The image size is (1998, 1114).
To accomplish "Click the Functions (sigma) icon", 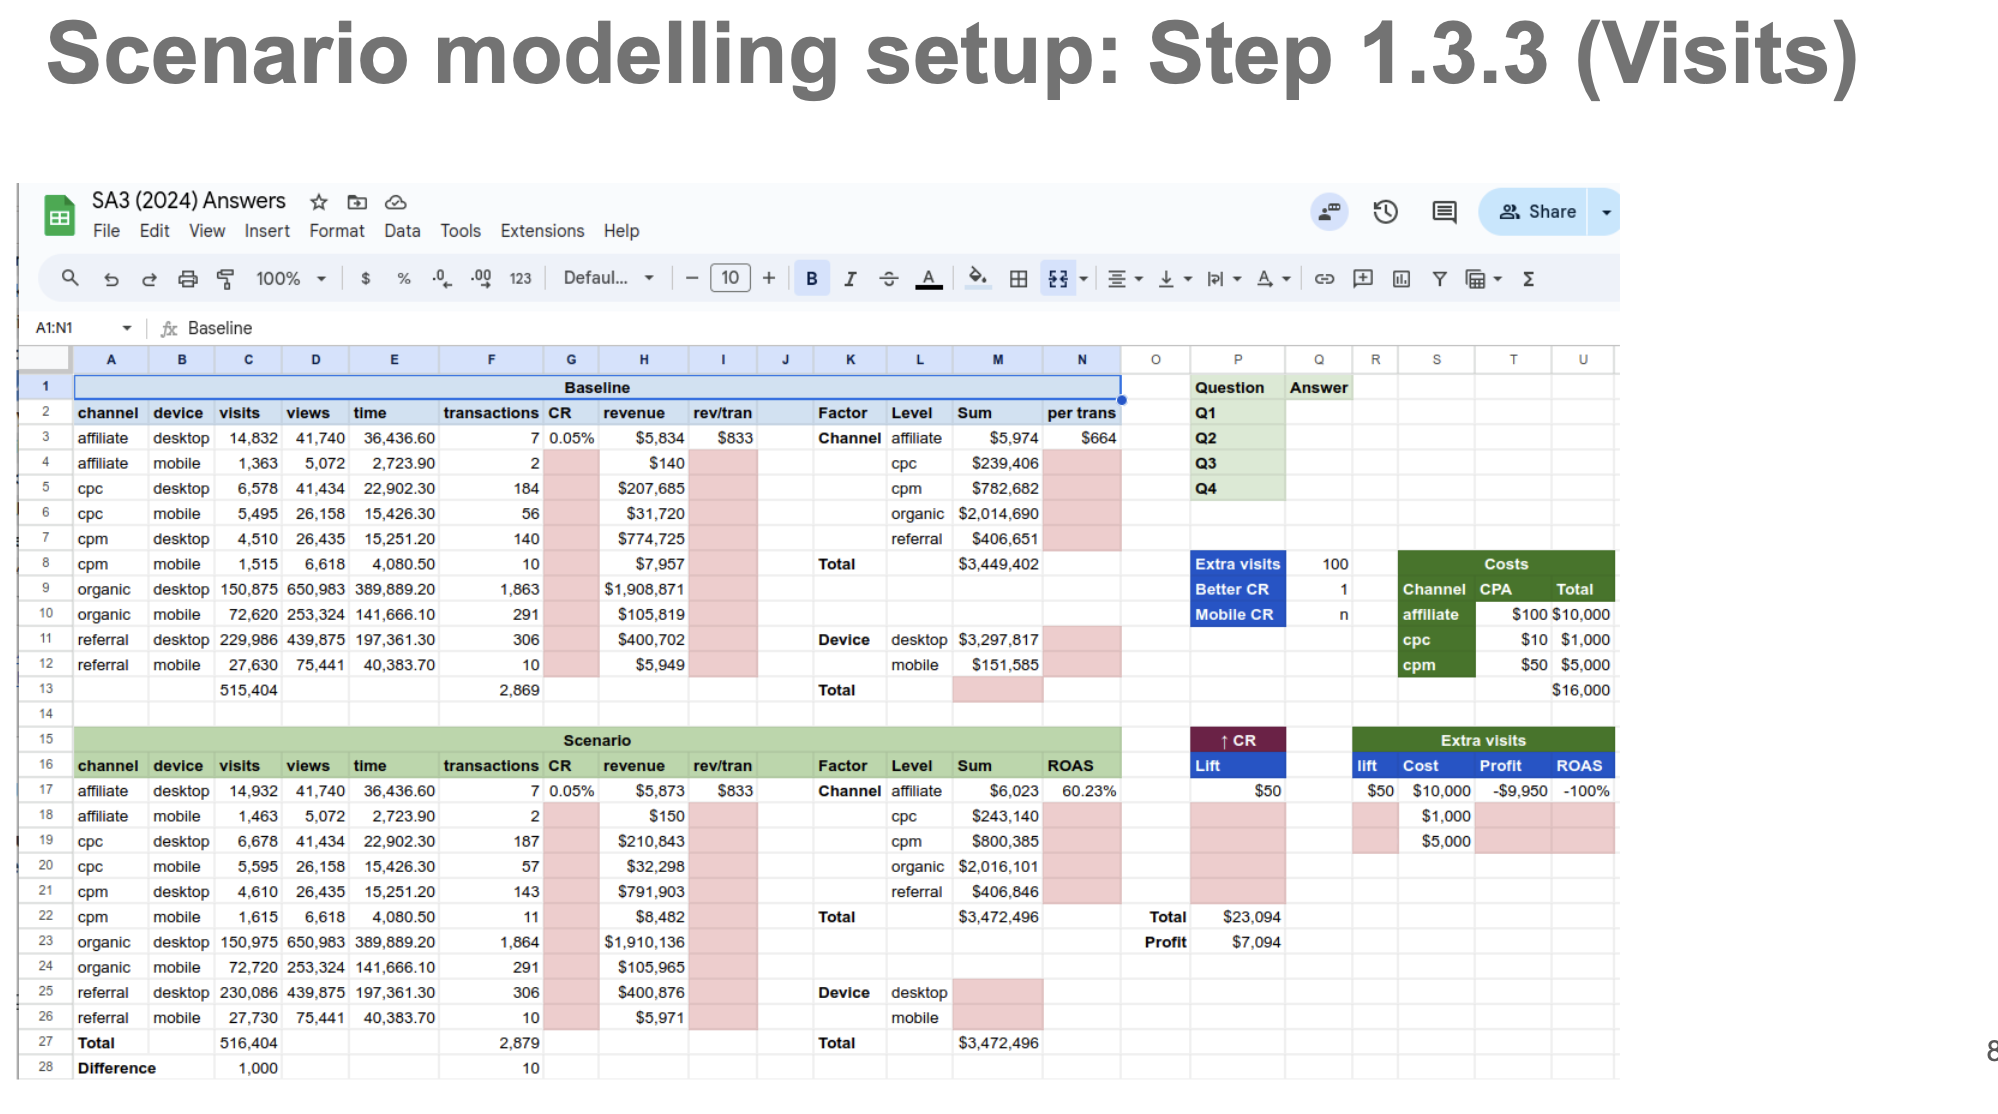I will point(1528,279).
